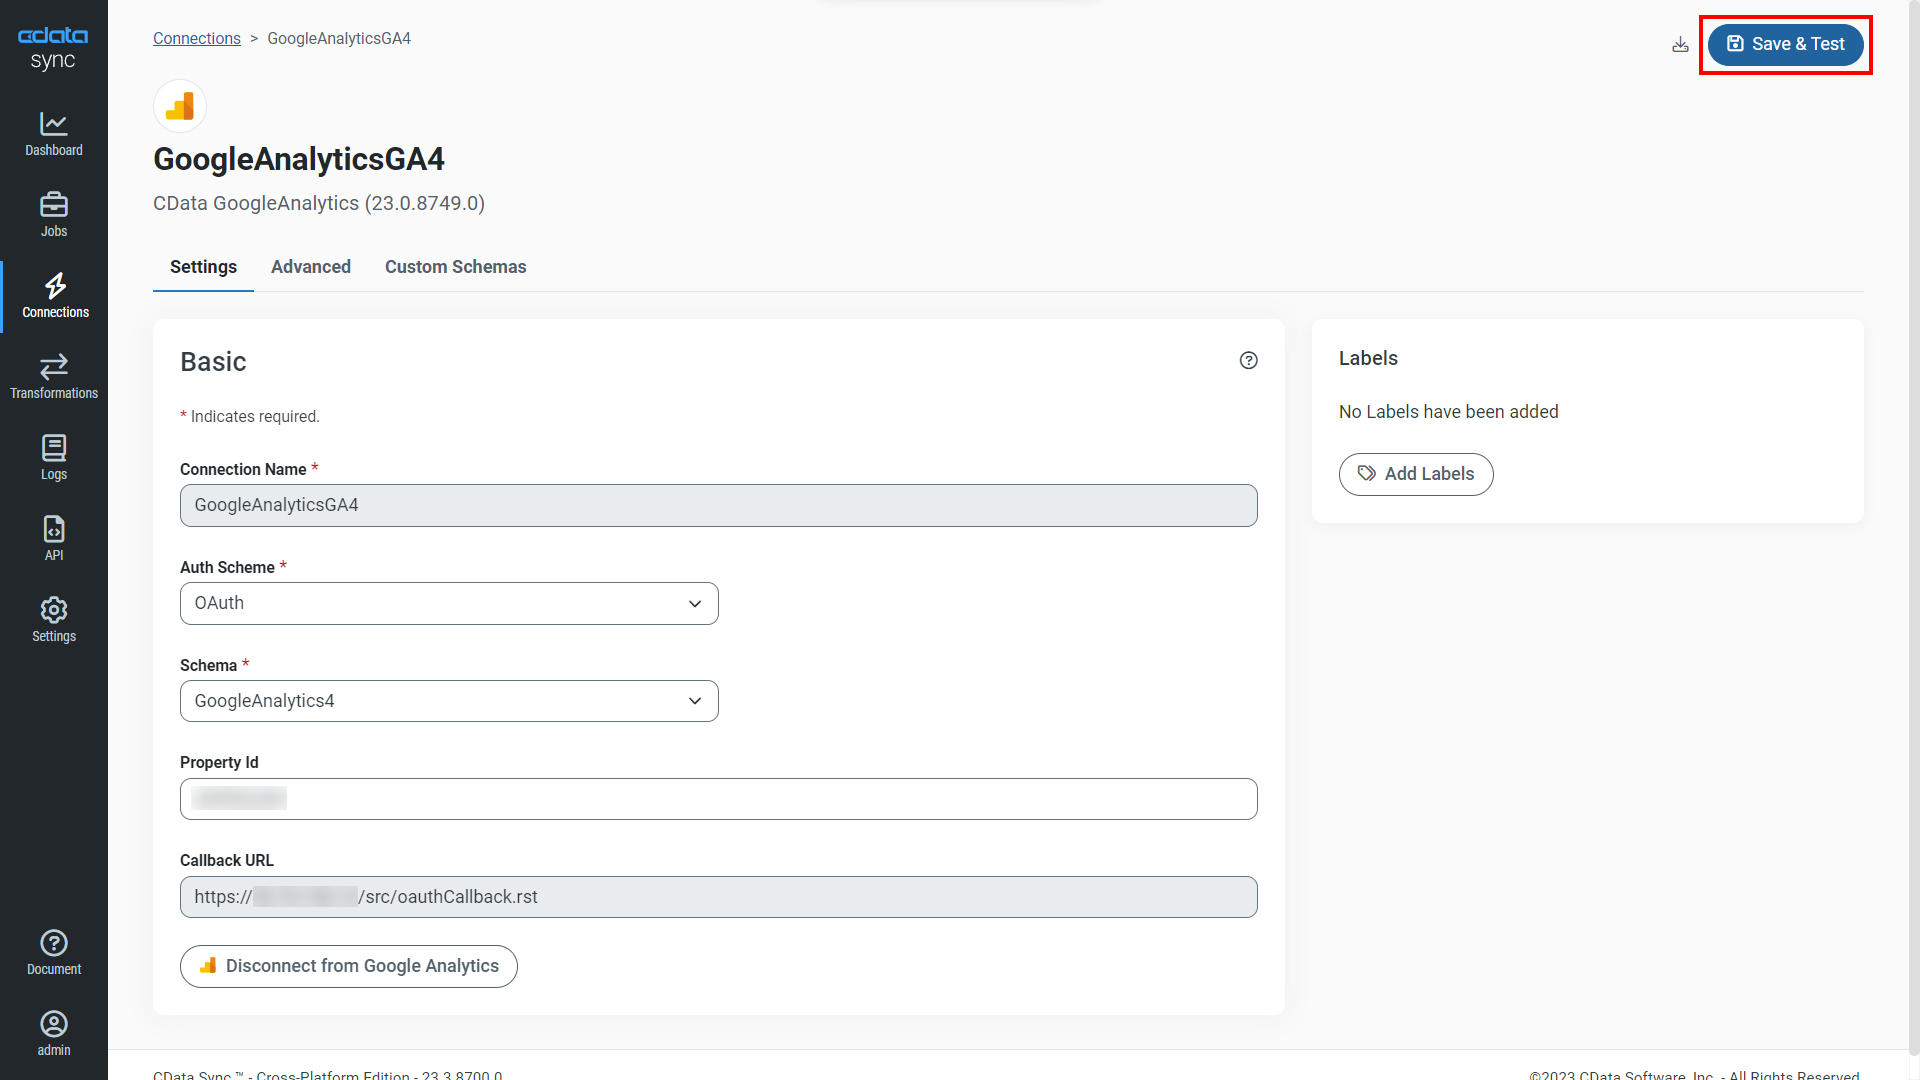Disconnect from Google Analytics
The height and width of the screenshot is (1080, 1920).
coord(348,966)
